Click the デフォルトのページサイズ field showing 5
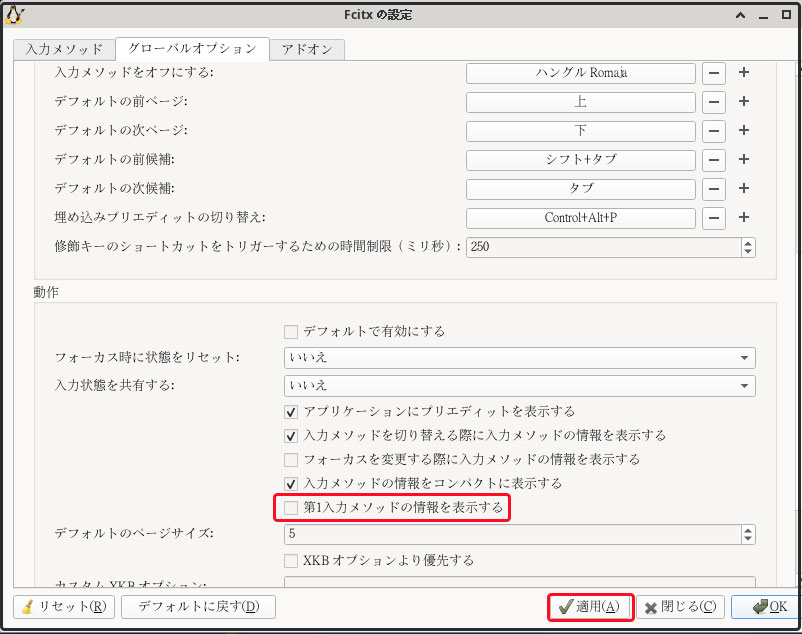This screenshot has width=802, height=634. click(x=513, y=534)
